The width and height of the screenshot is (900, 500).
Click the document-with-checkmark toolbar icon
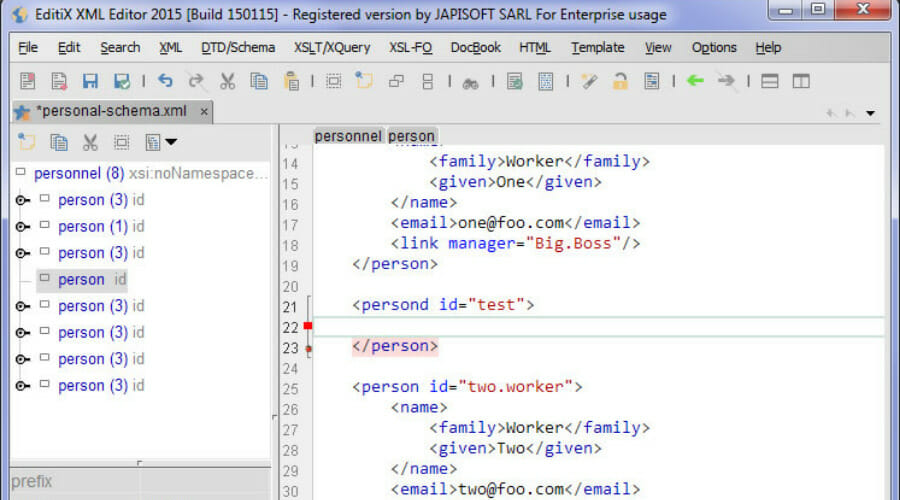[x=514, y=81]
